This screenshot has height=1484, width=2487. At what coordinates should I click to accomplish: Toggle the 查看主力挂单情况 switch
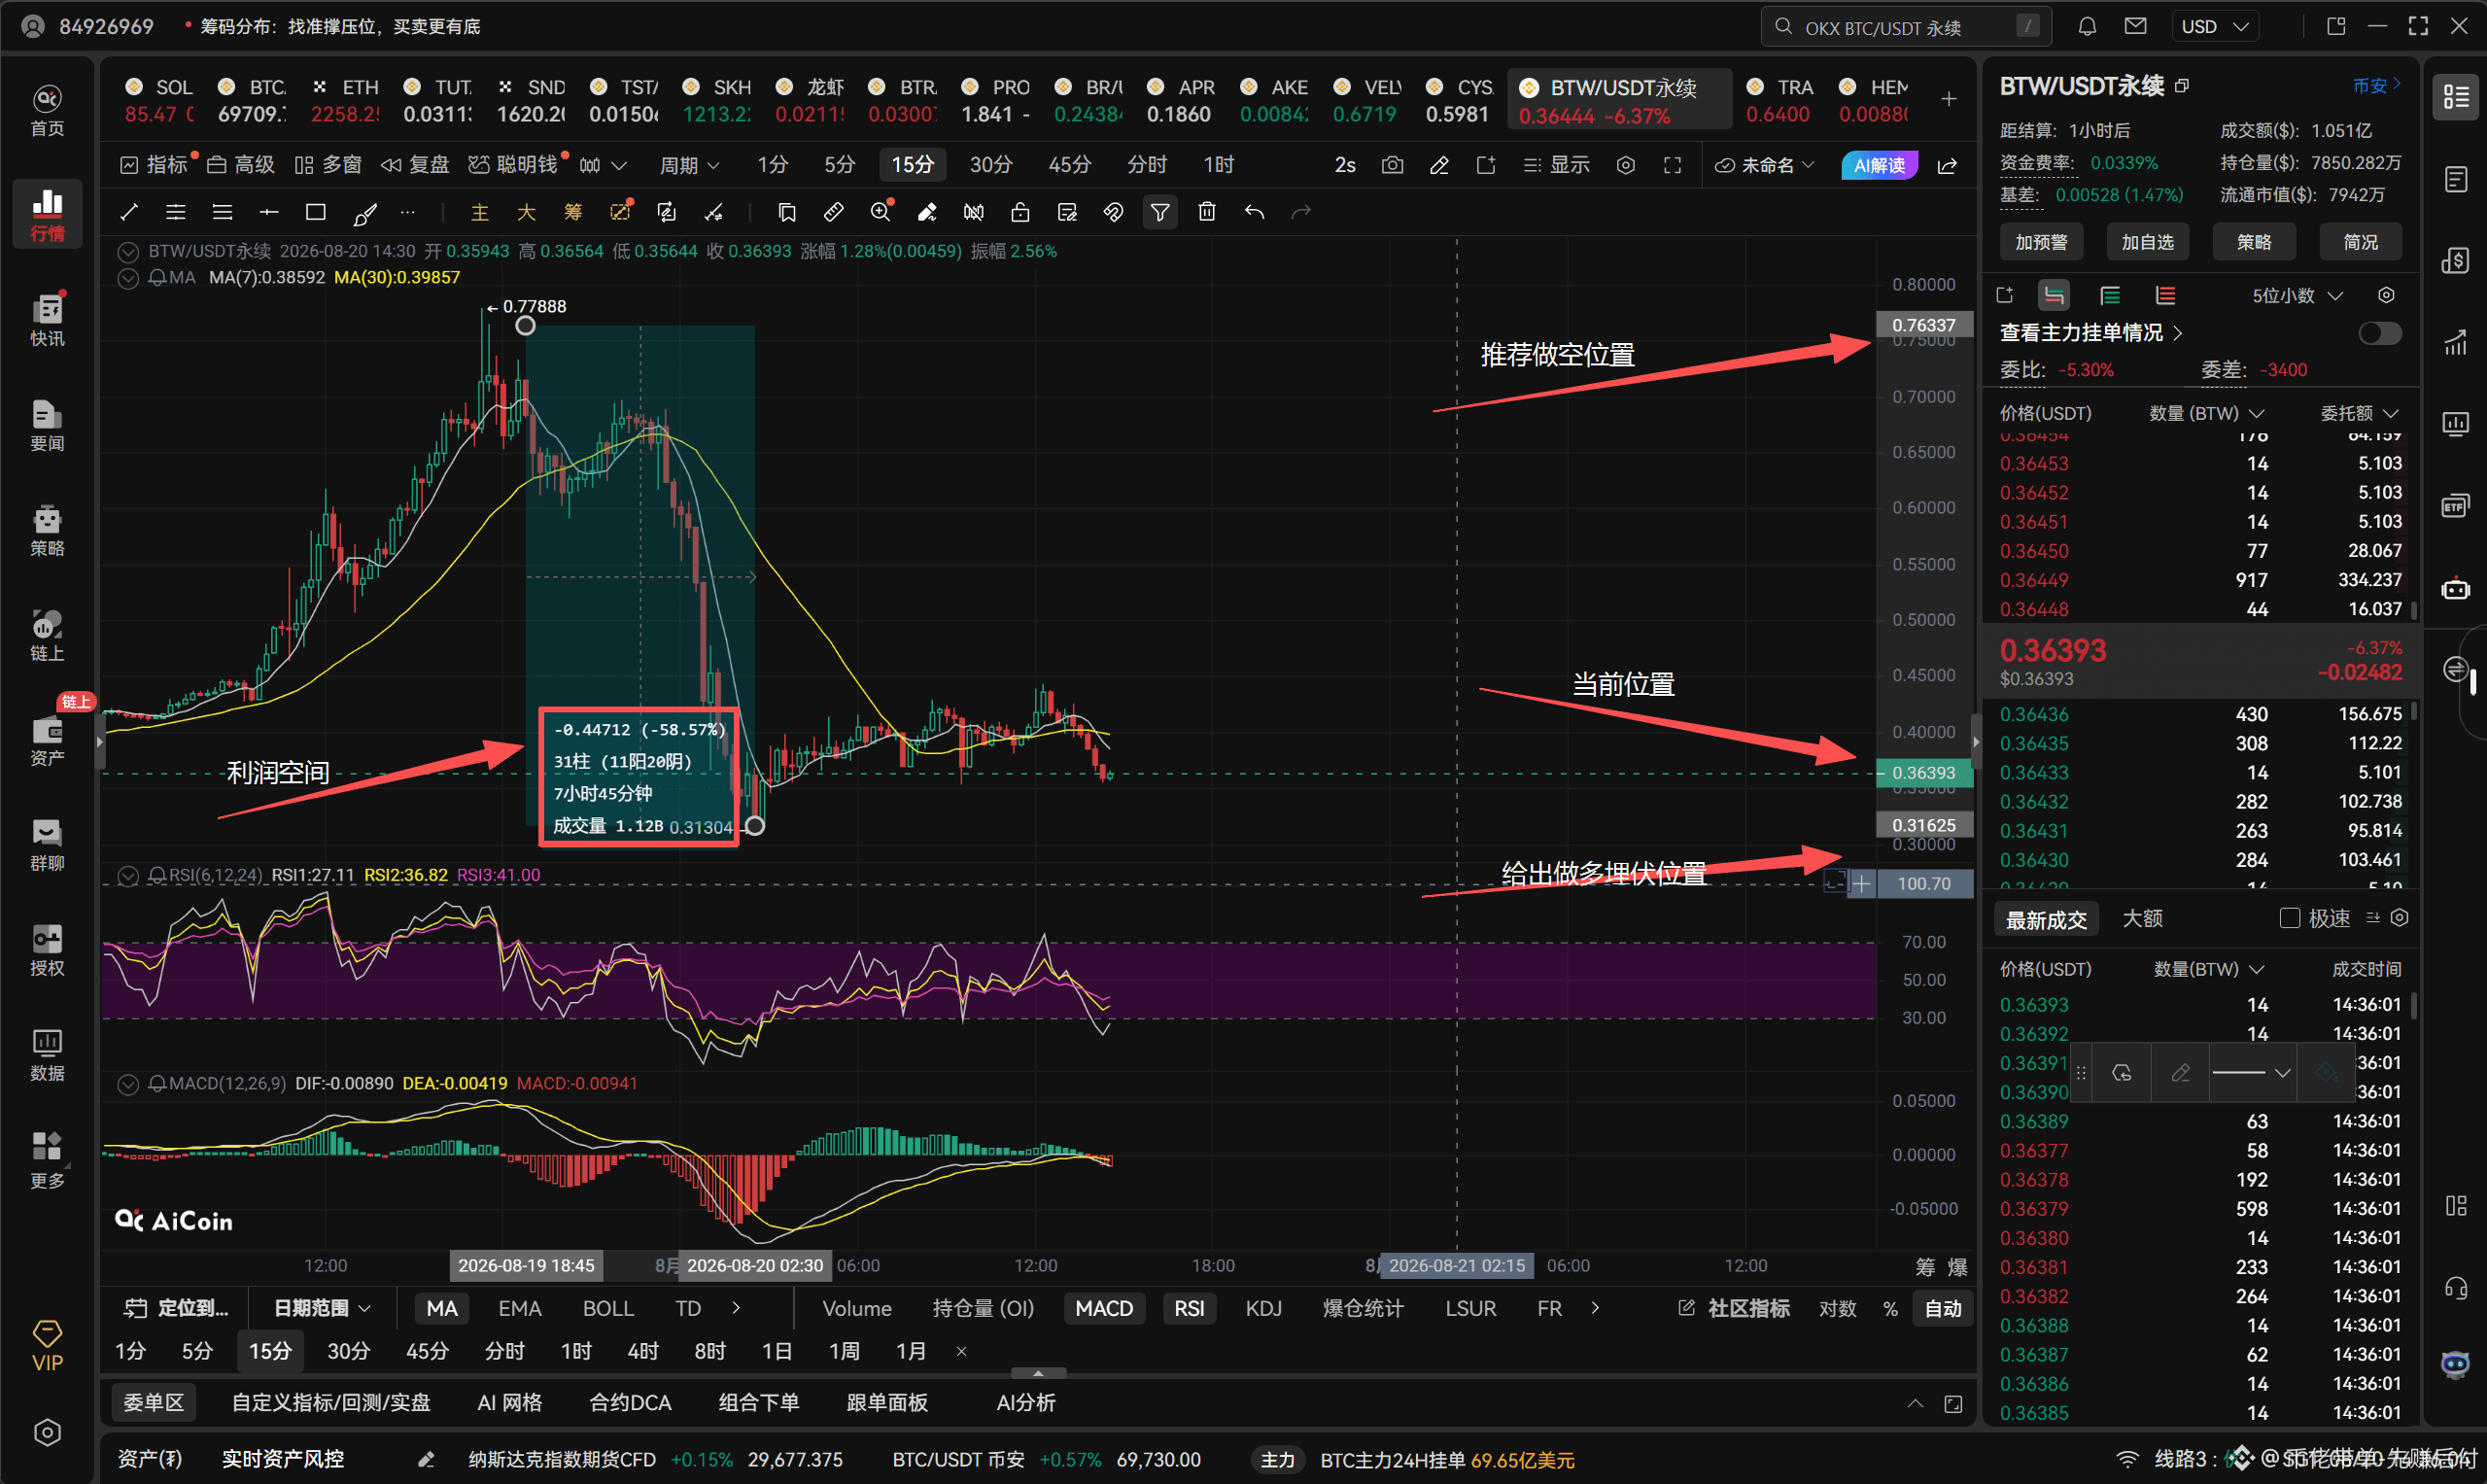2379,333
